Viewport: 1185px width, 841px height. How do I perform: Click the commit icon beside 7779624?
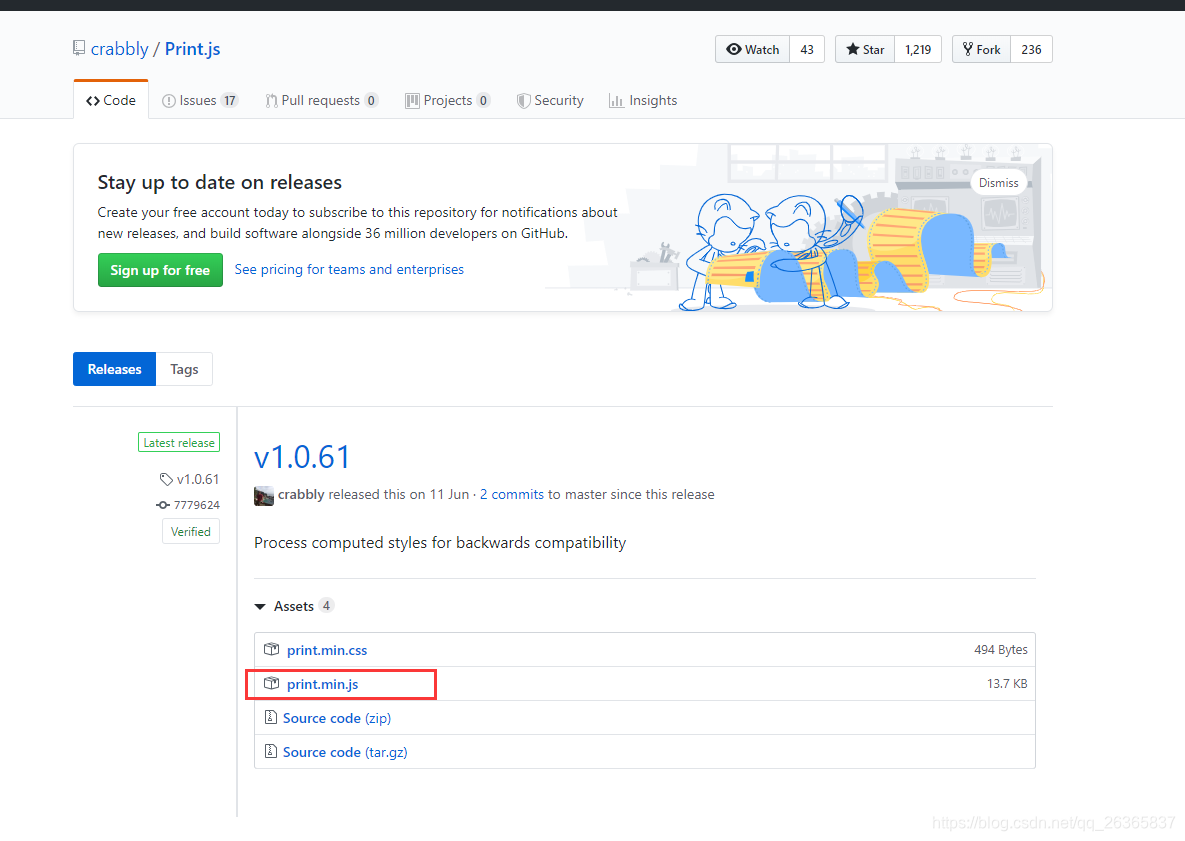tap(162, 505)
